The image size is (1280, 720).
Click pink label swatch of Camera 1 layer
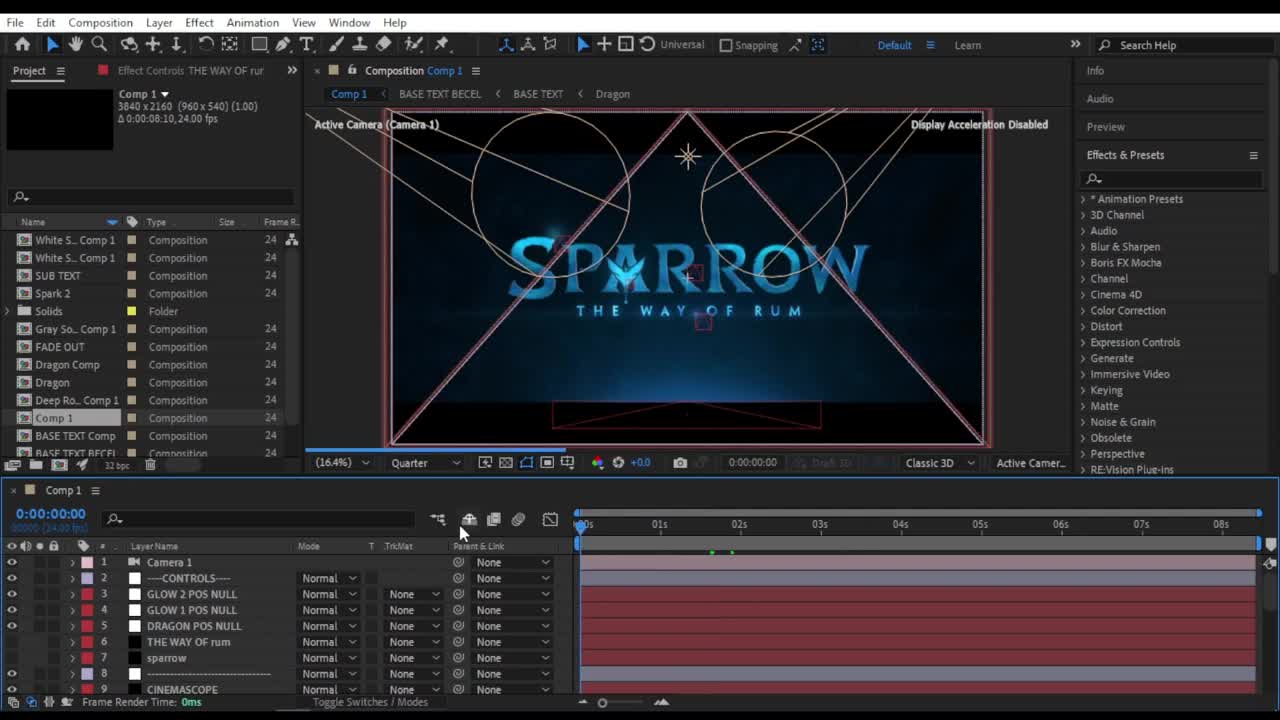[x=87, y=562]
